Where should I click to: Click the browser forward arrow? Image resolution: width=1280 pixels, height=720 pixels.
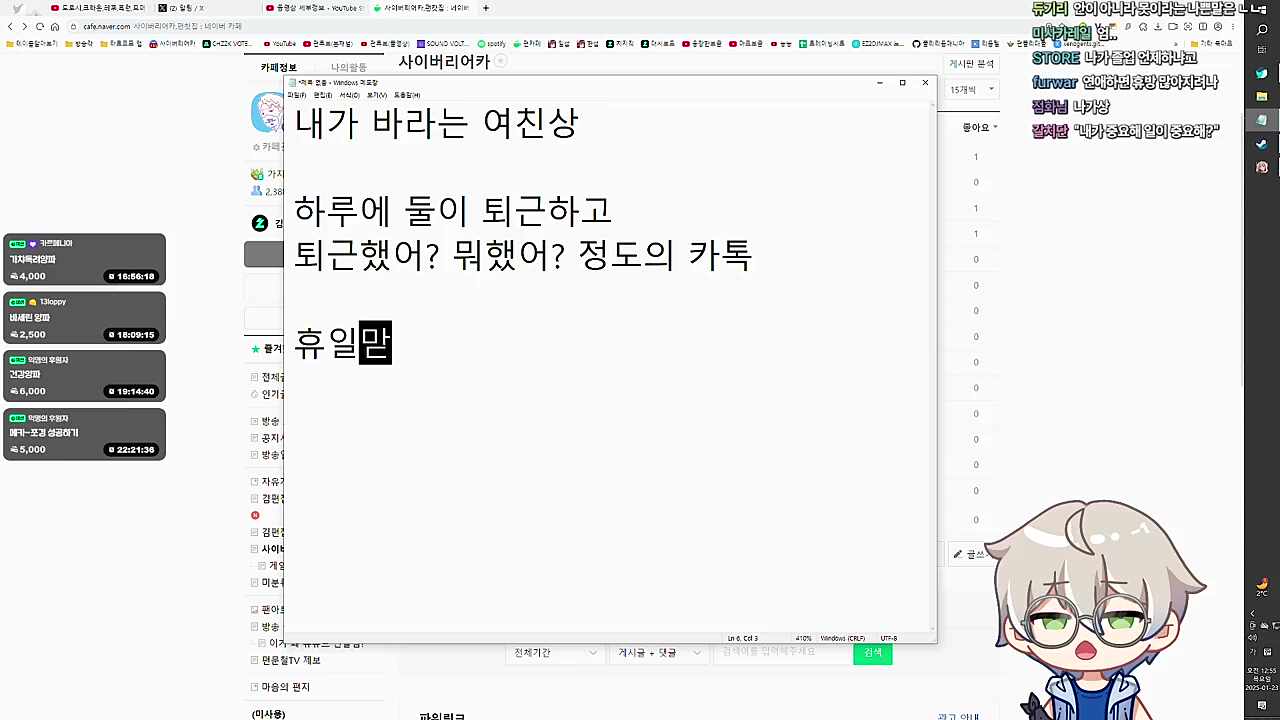pyautogui.click(x=25, y=26)
